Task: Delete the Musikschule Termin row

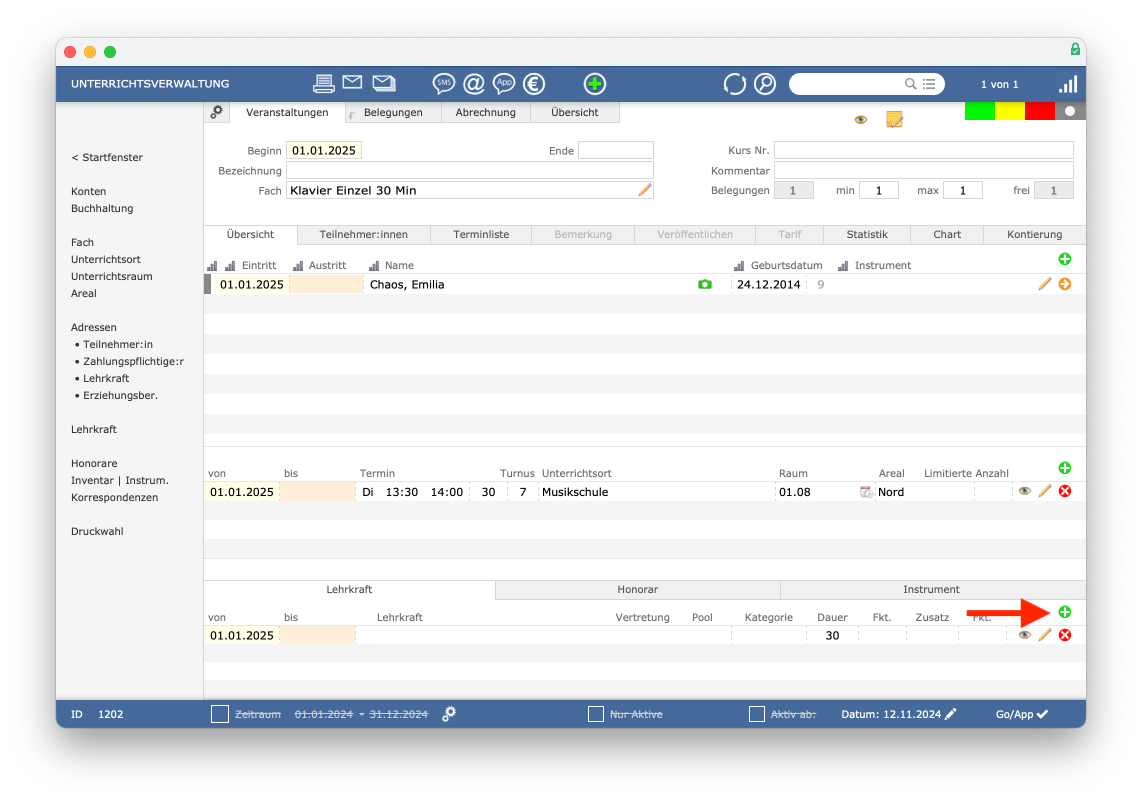Action: point(1065,492)
